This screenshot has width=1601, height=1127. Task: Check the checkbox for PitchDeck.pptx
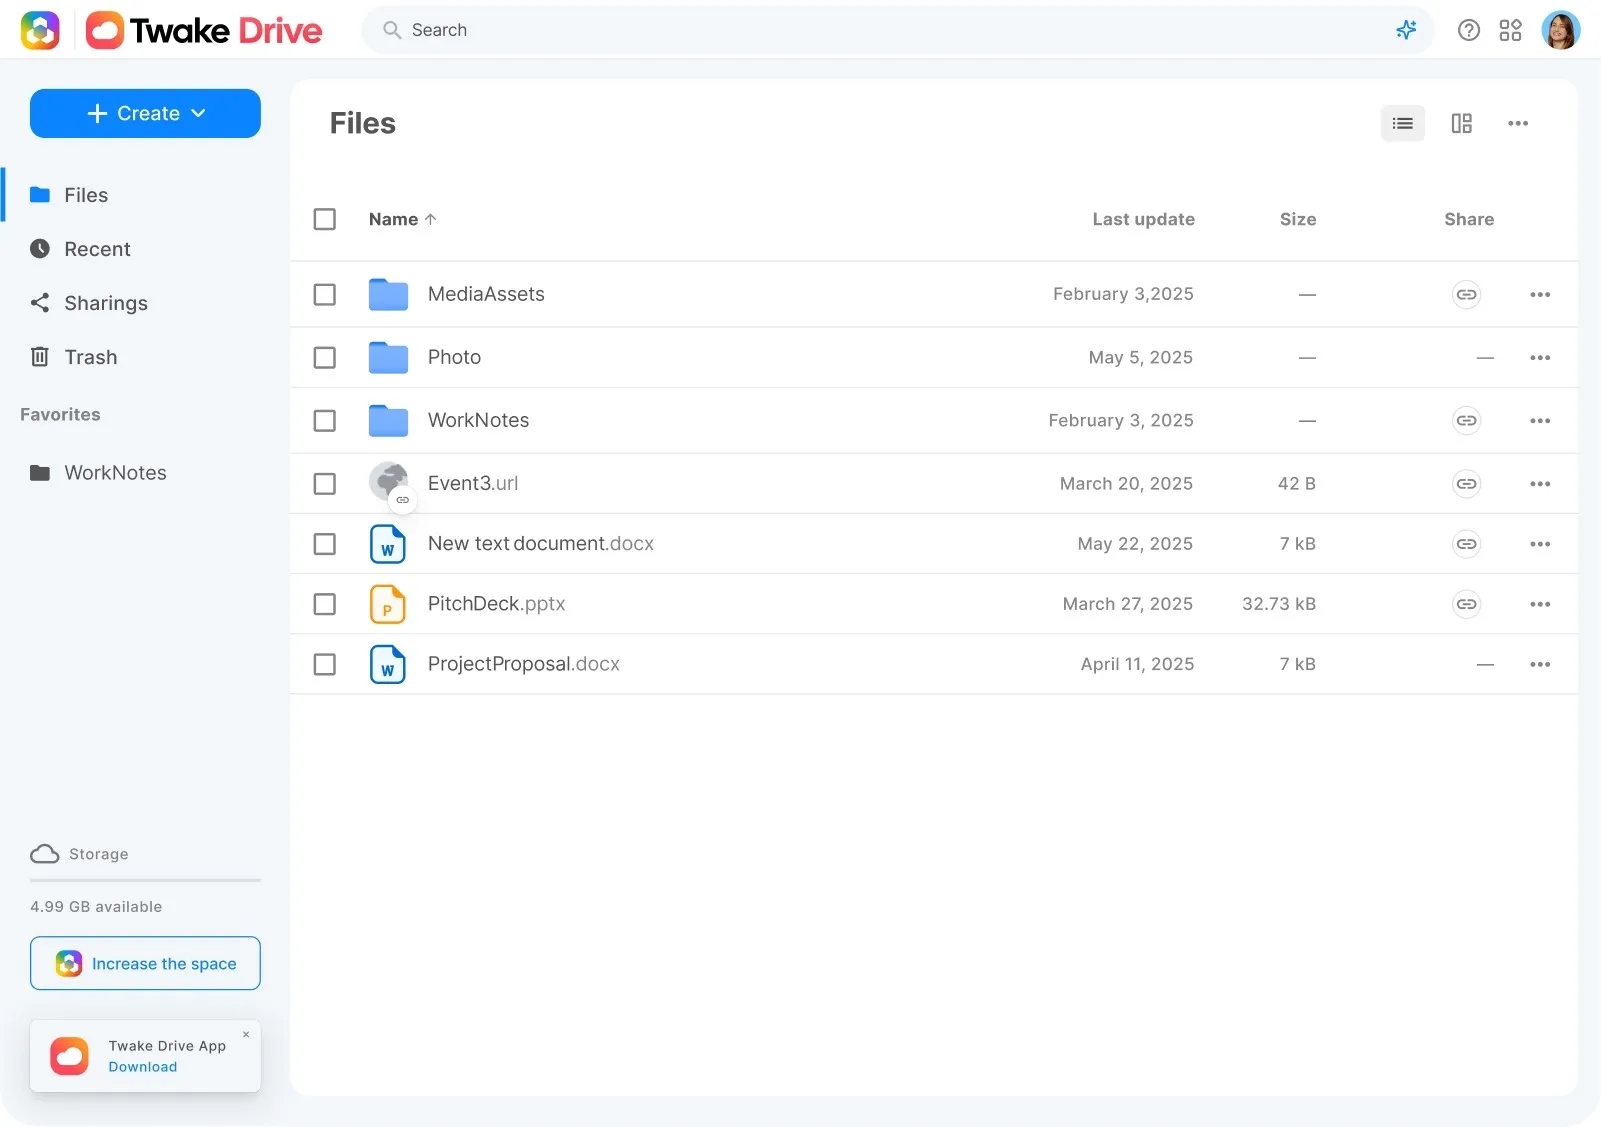[325, 604]
